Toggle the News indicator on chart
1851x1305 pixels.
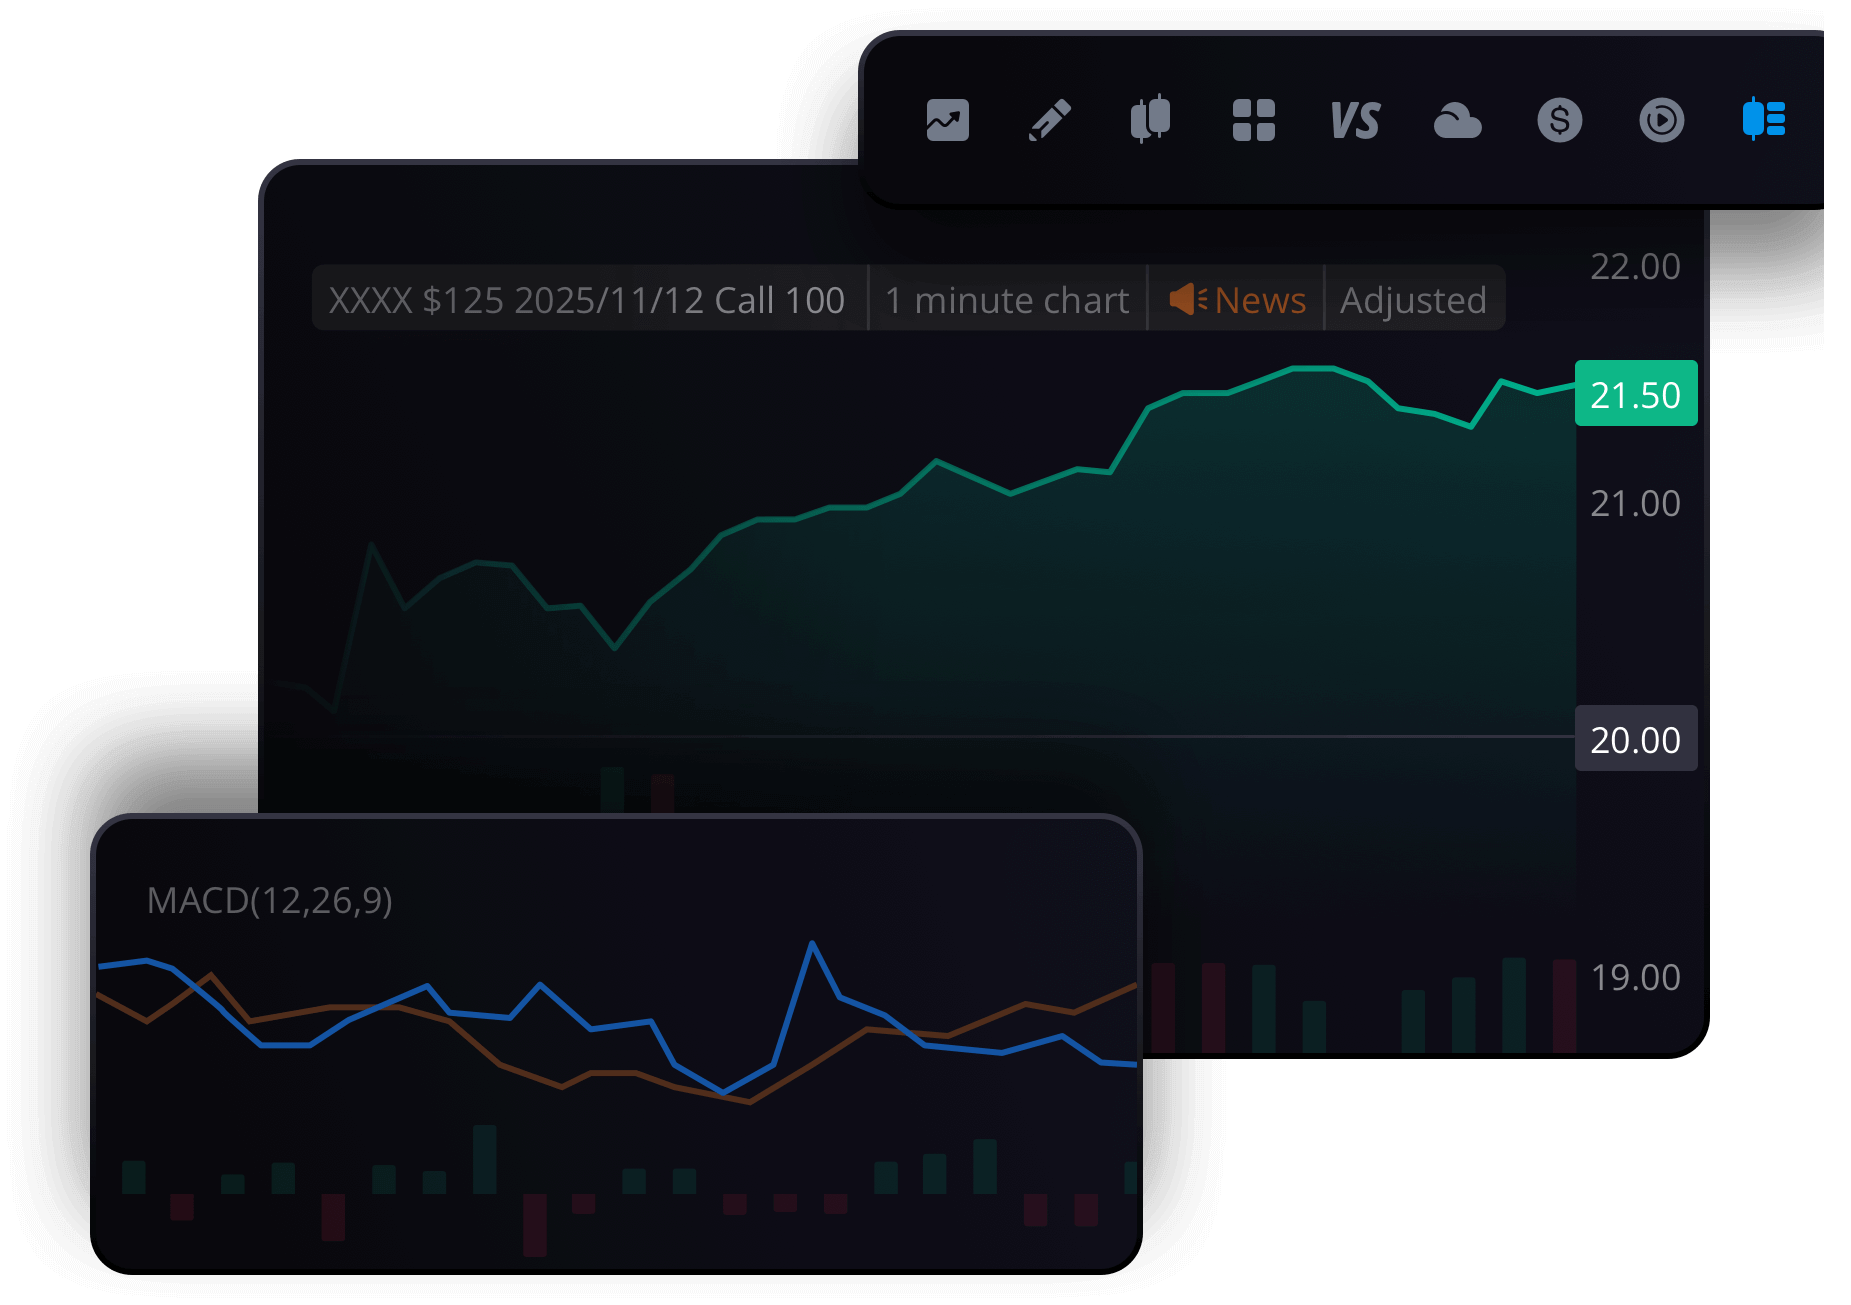click(x=1259, y=300)
